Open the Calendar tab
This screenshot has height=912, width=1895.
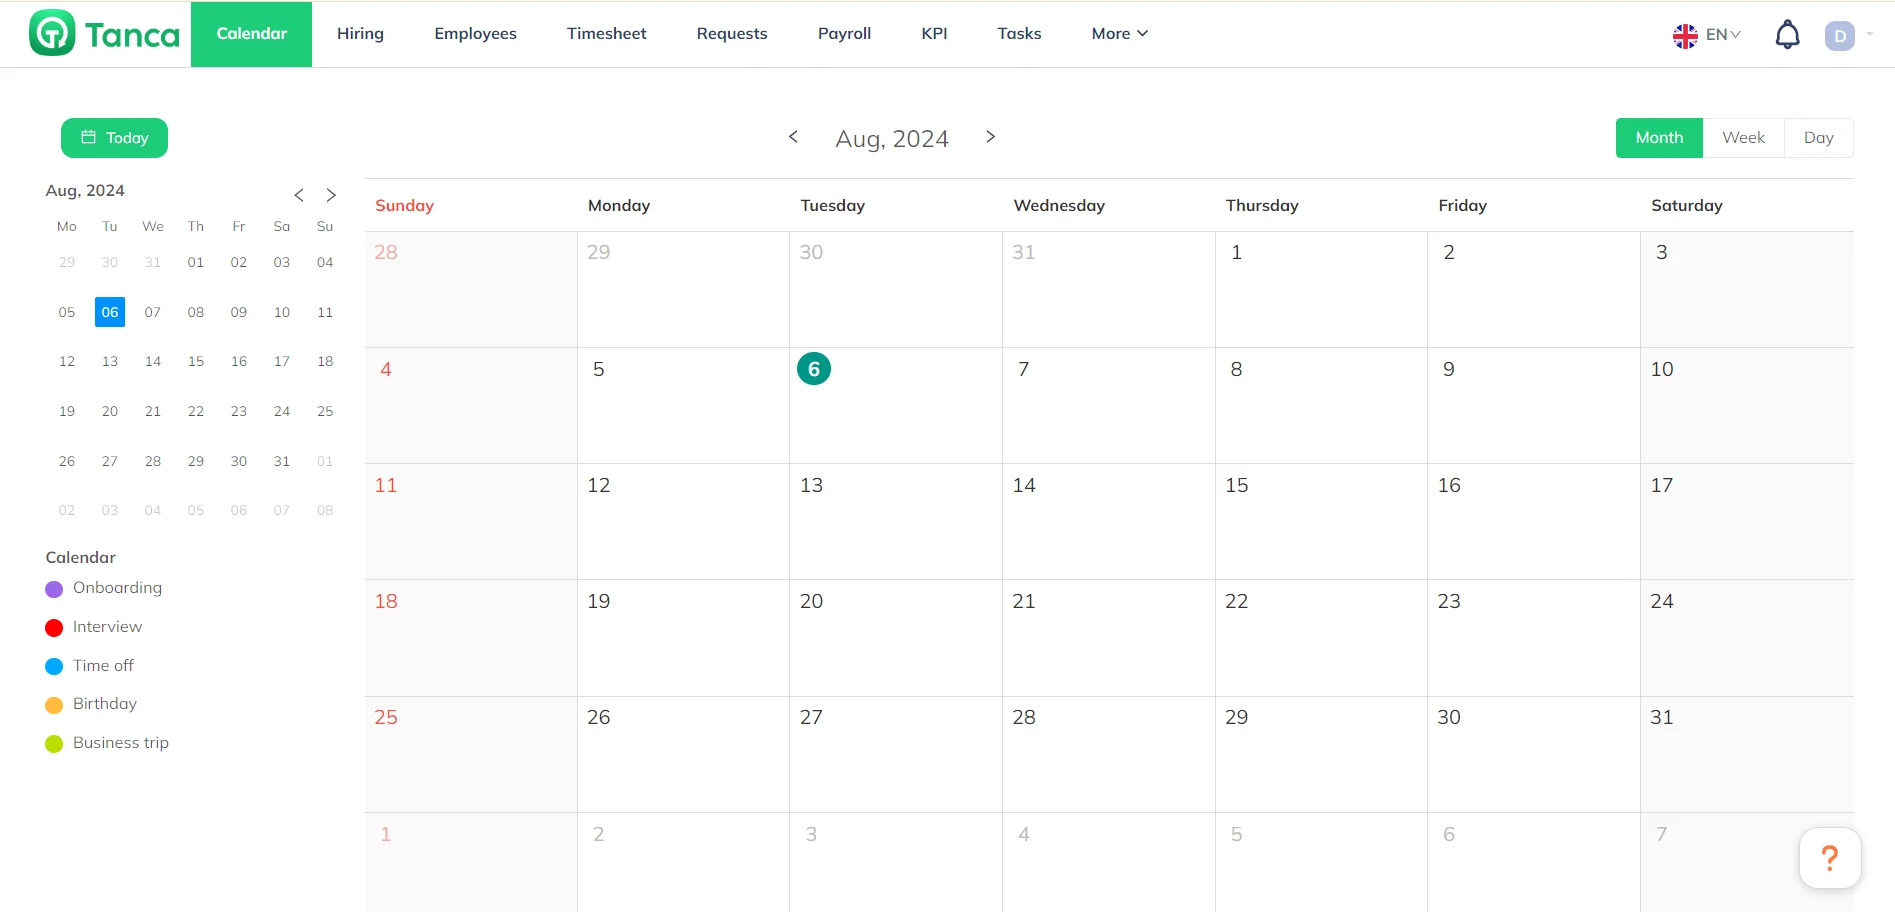coord(251,34)
